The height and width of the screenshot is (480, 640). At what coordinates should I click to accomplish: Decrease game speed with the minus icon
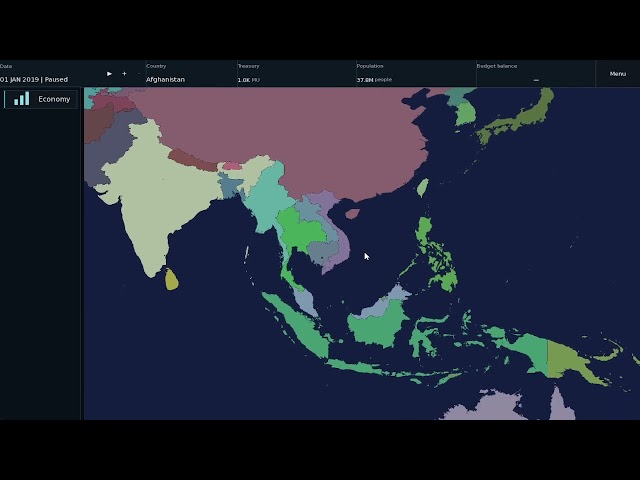pyautogui.click(x=139, y=74)
